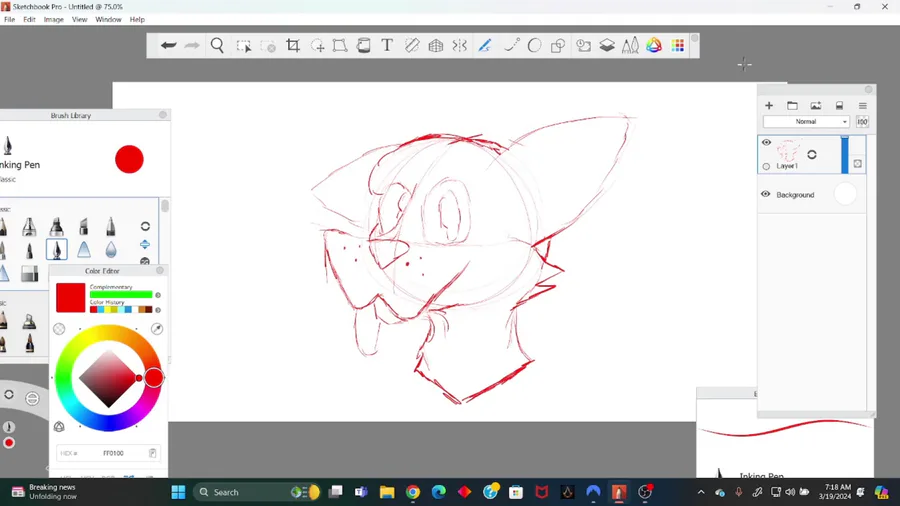The height and width of the screenshot is (506, 900).
Task: Click the reset brush circular arrow
Action: 145,226
